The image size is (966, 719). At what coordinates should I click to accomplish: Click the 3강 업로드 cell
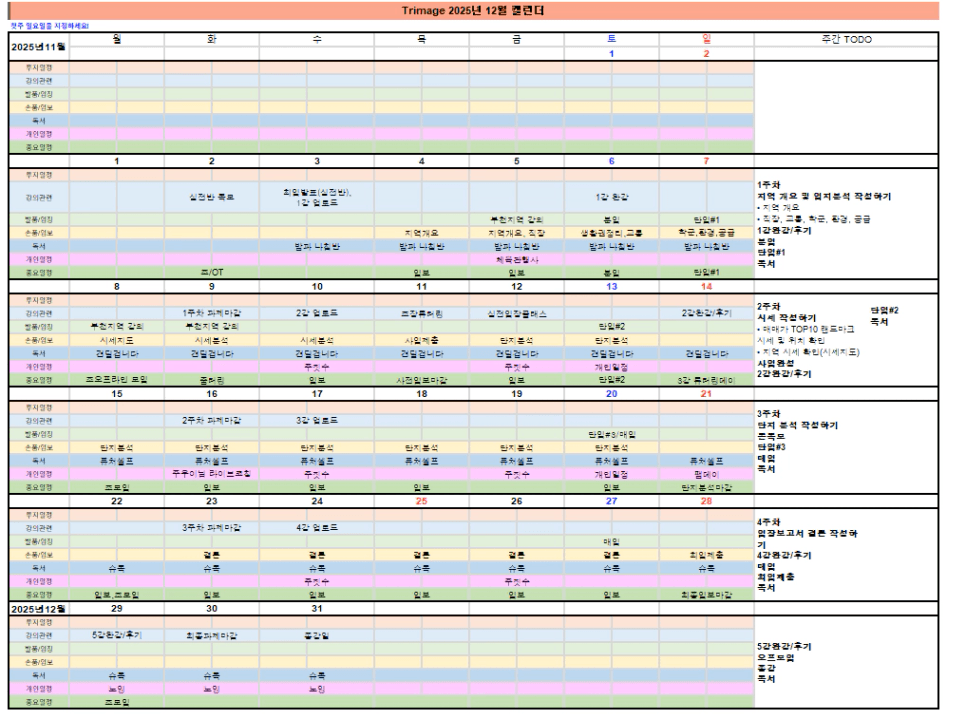point(317,420)
